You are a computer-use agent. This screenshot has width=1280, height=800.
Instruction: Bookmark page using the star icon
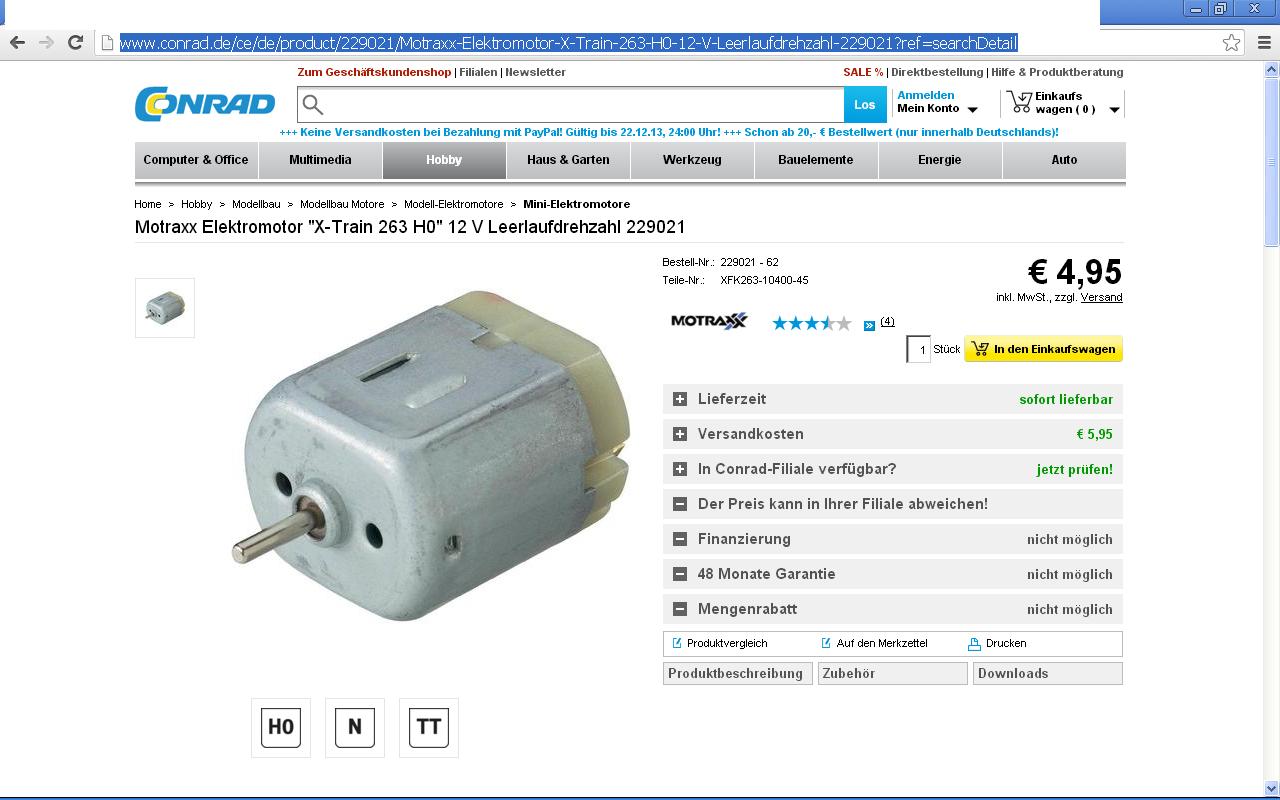1232,42
